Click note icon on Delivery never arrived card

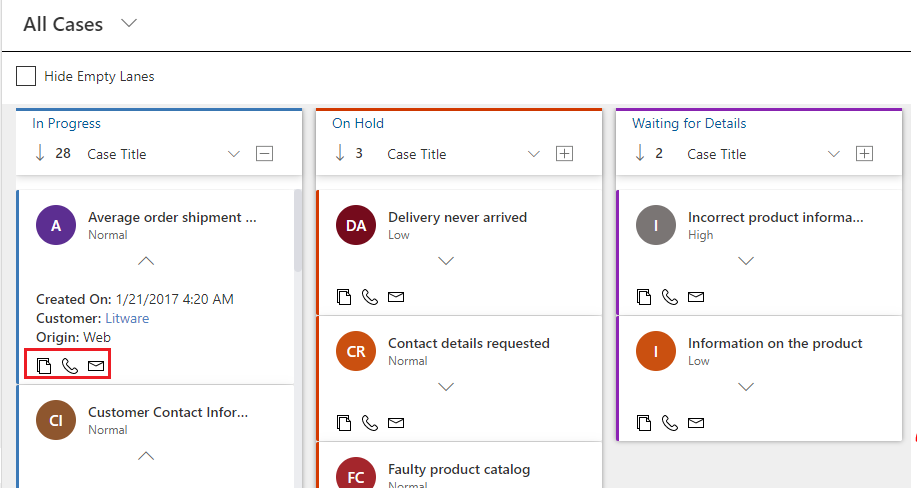[344, 297]
